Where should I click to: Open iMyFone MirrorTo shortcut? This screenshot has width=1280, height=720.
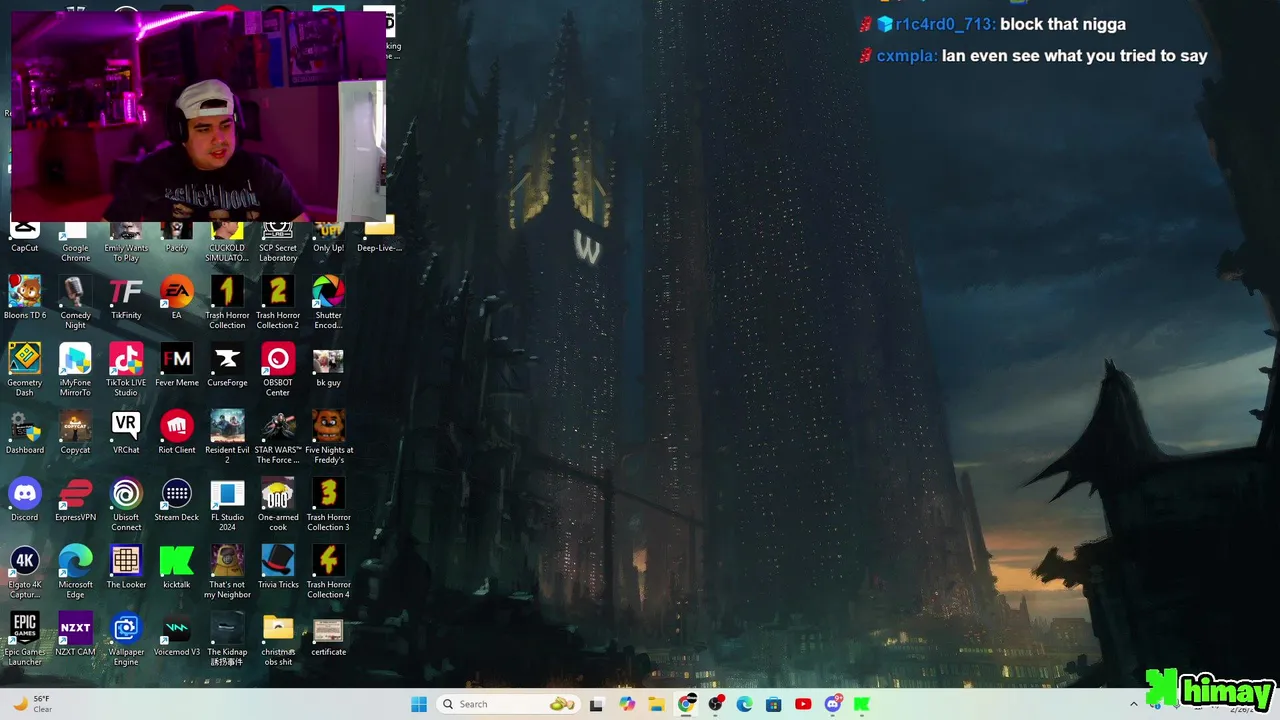(75, 370)
